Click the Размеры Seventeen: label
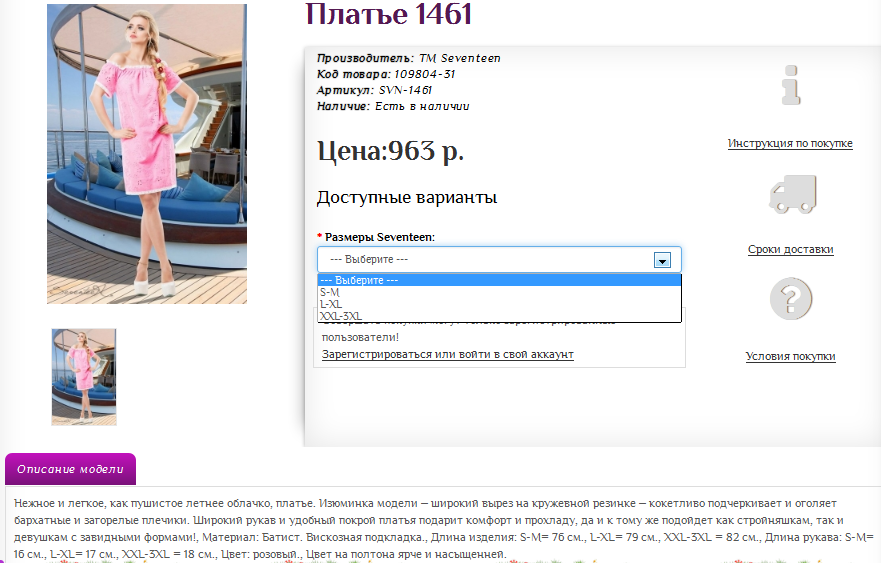 point(376,237)
